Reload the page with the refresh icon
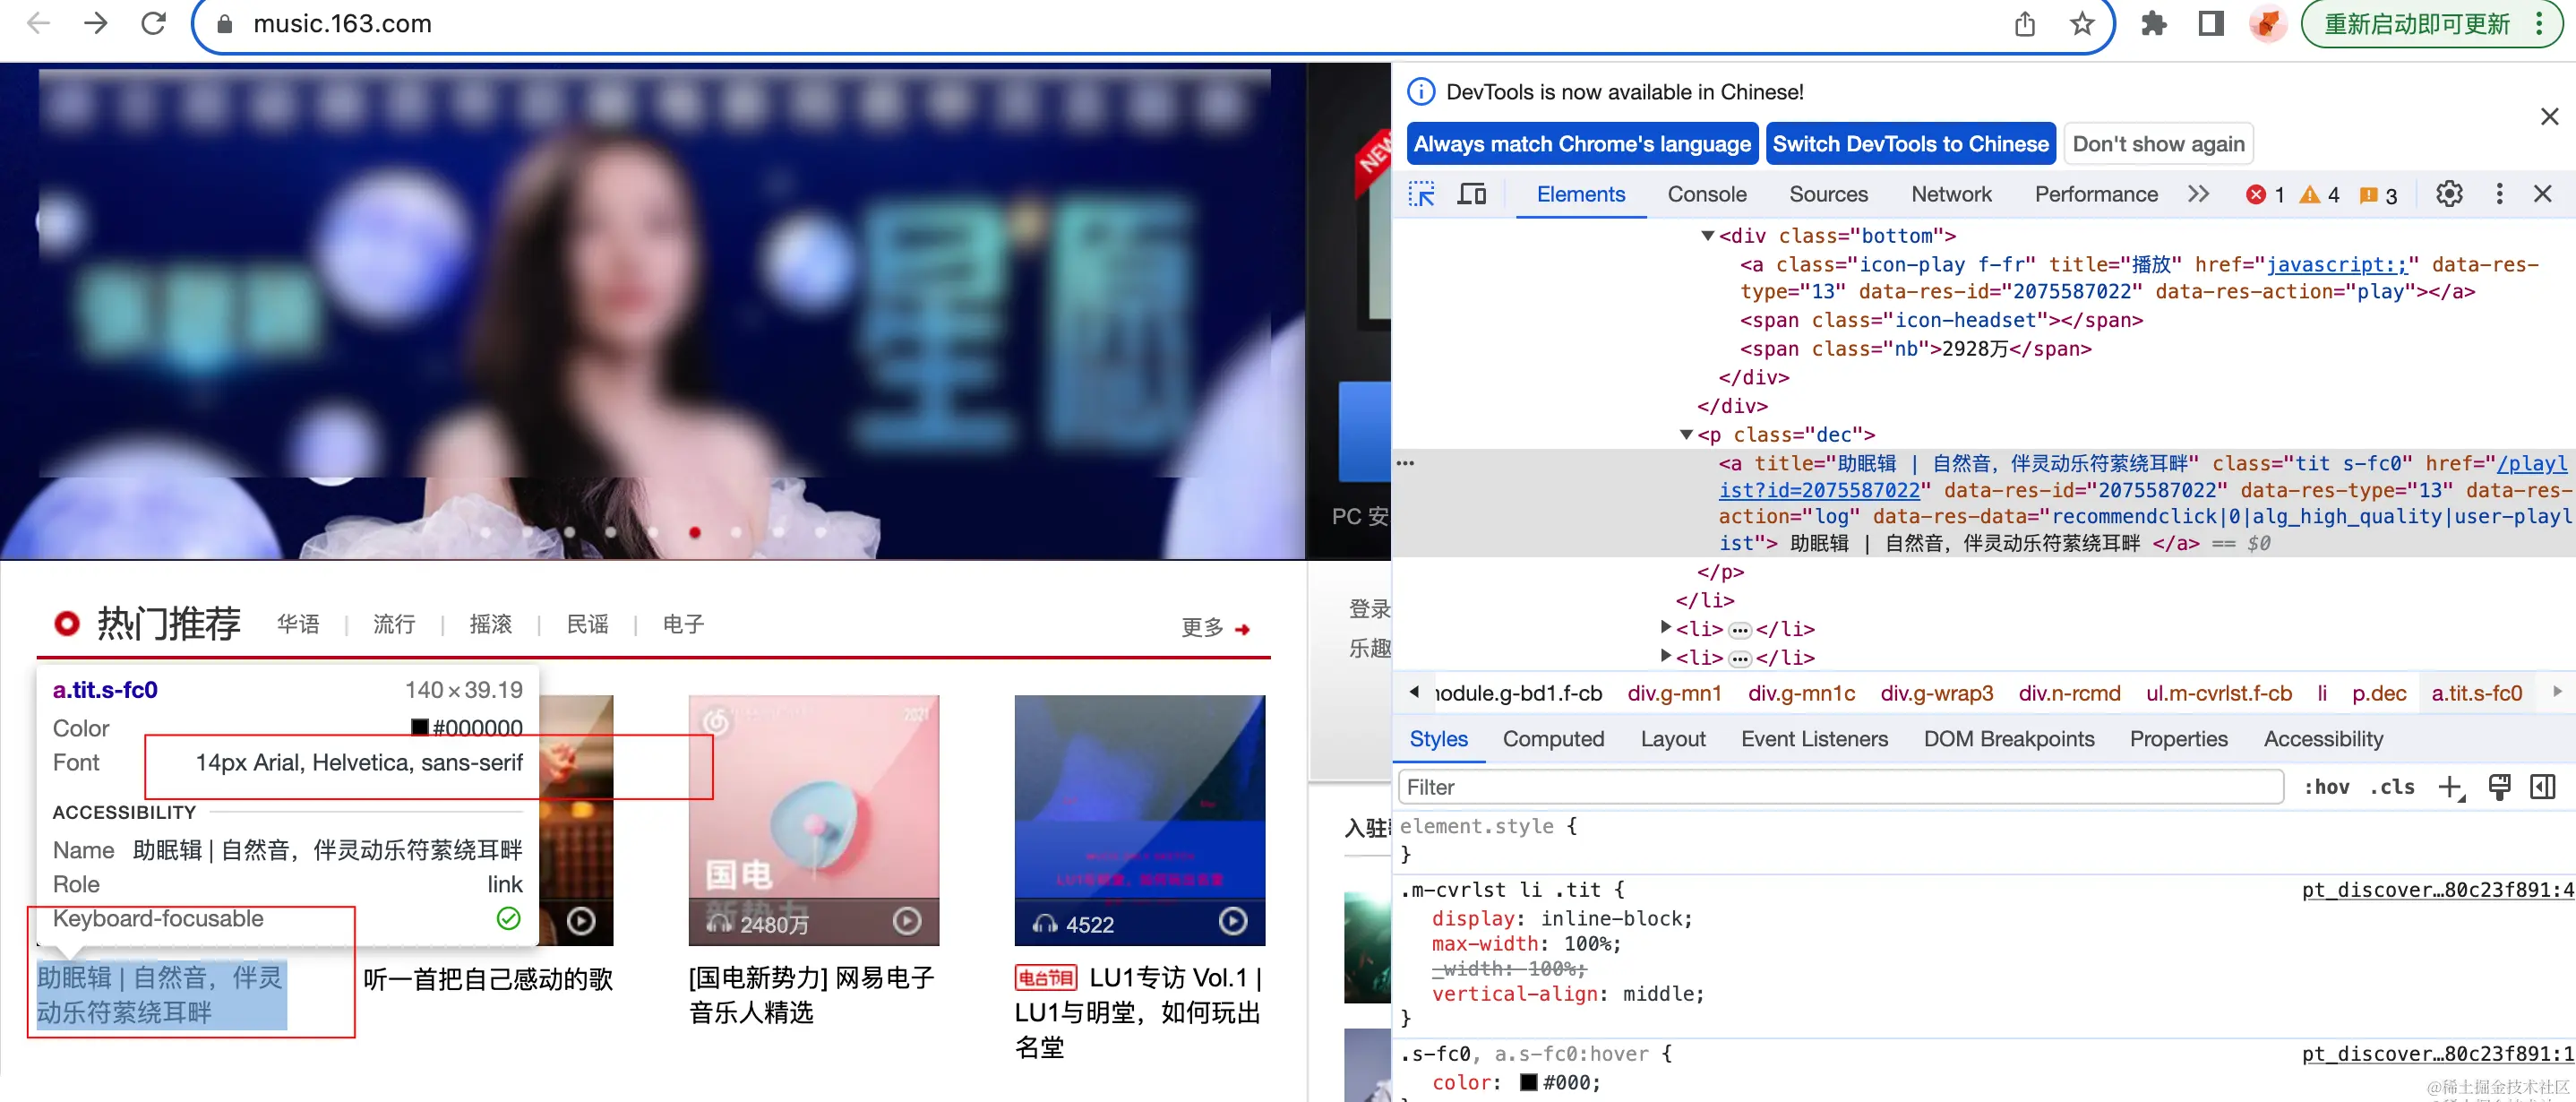This screenshot has width=2576, height=1102. (x=153, y=23)
